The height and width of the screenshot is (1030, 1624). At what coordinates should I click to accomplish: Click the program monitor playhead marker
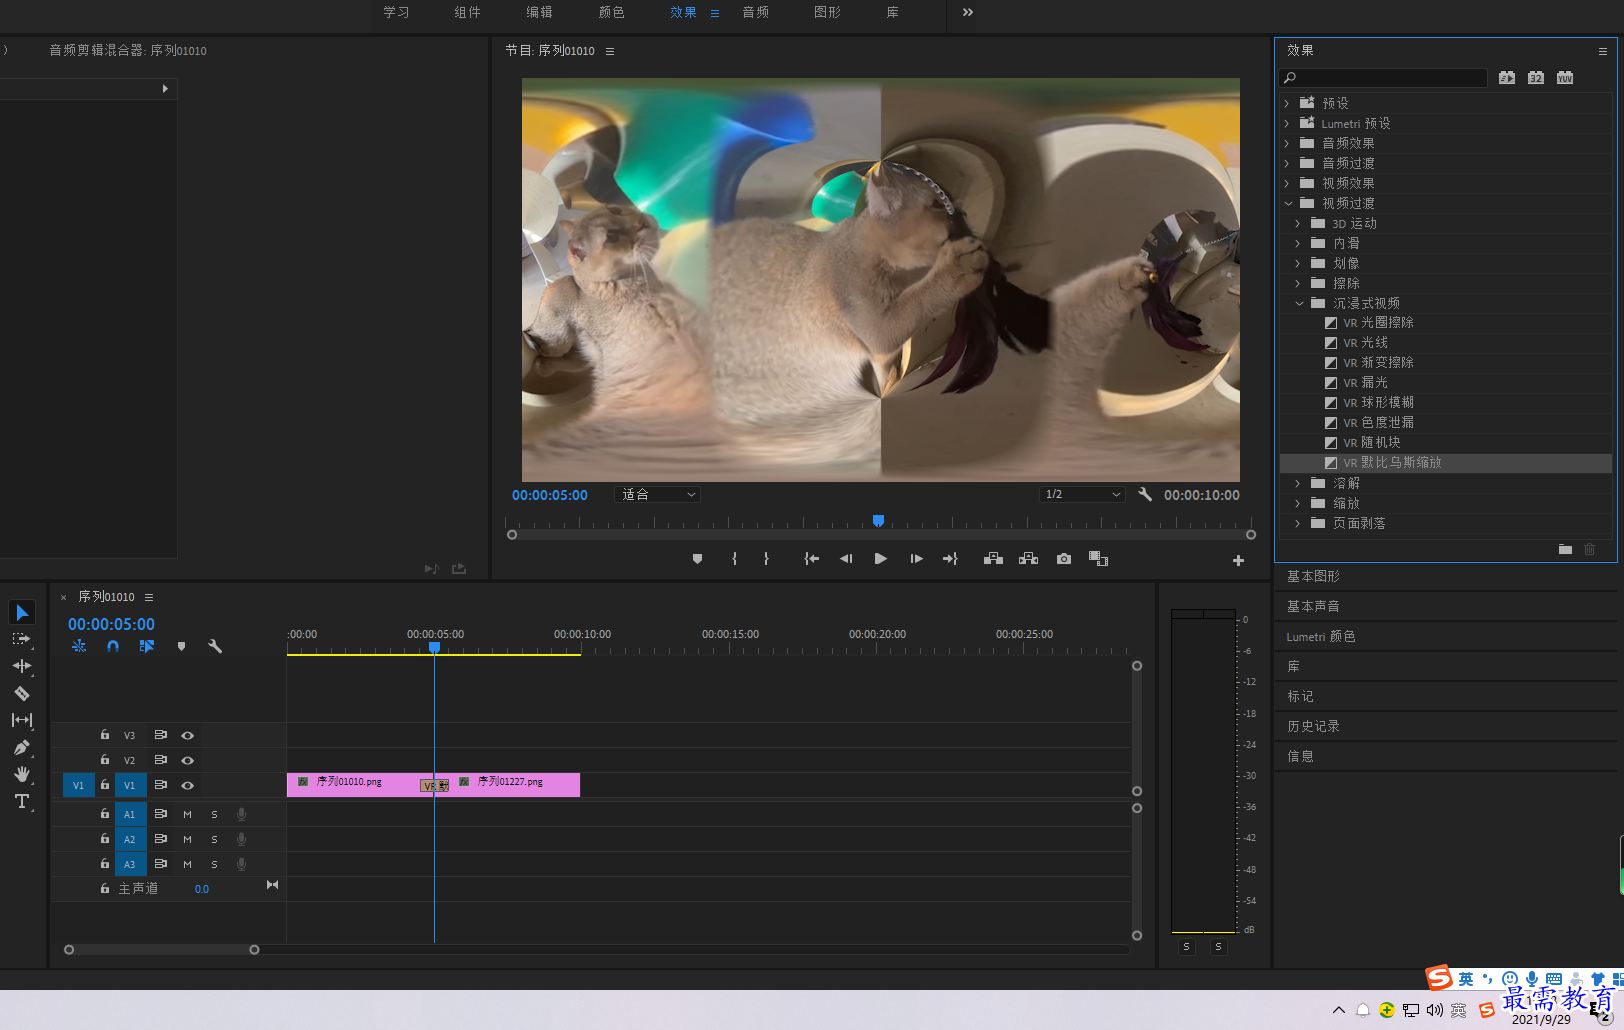tap(878, 521)
